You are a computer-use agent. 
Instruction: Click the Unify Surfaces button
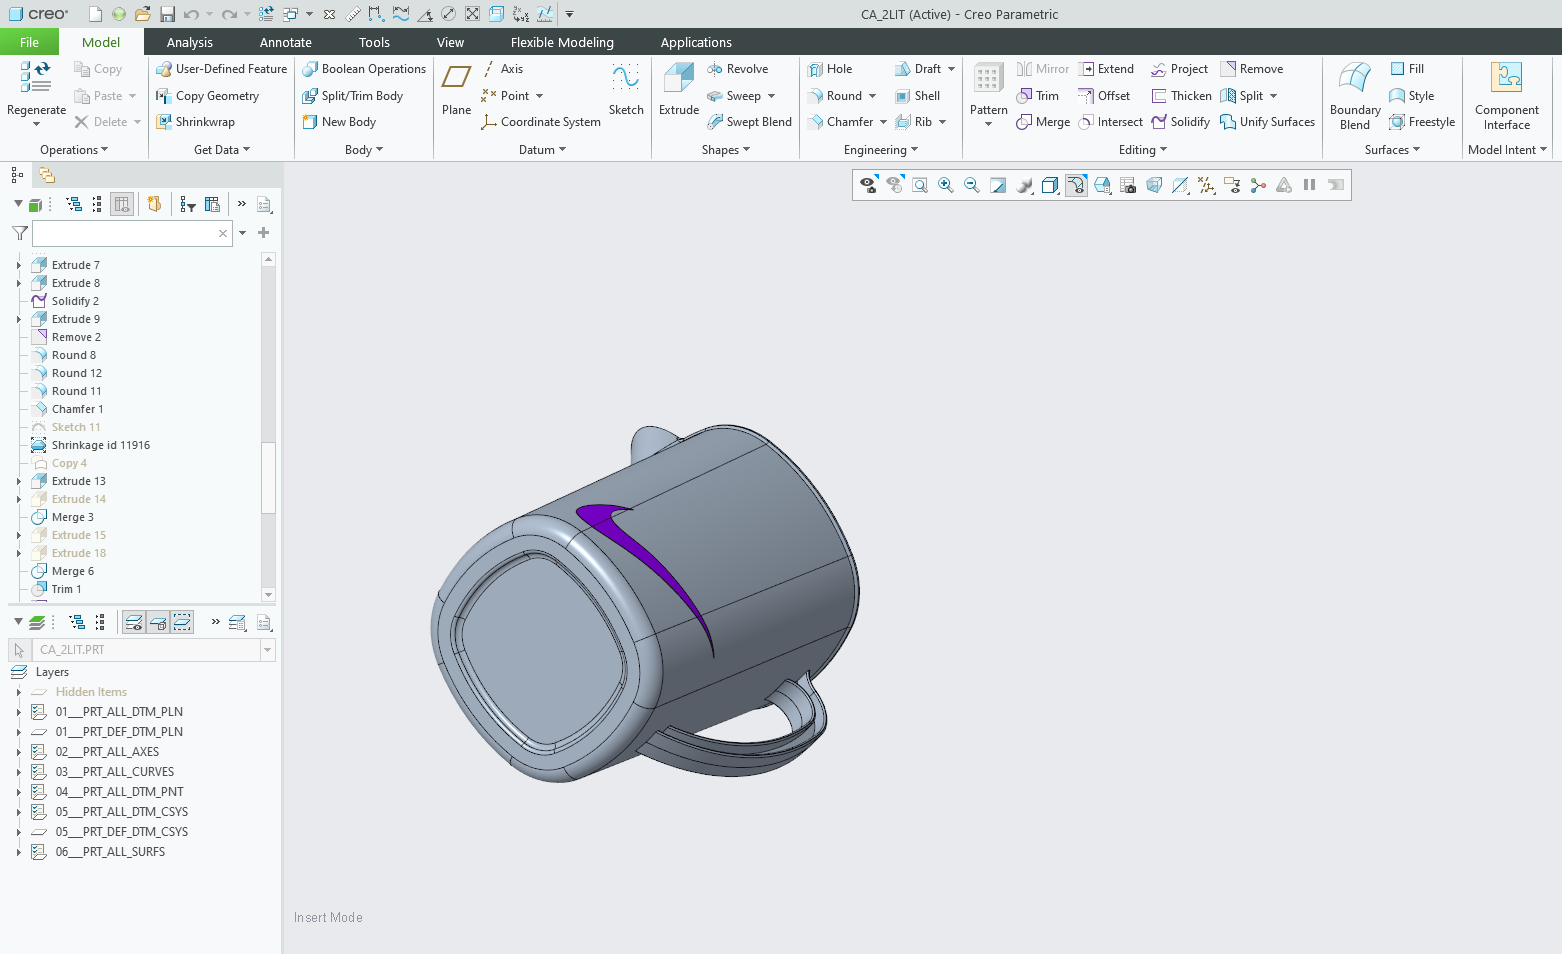coord(1267,122)
